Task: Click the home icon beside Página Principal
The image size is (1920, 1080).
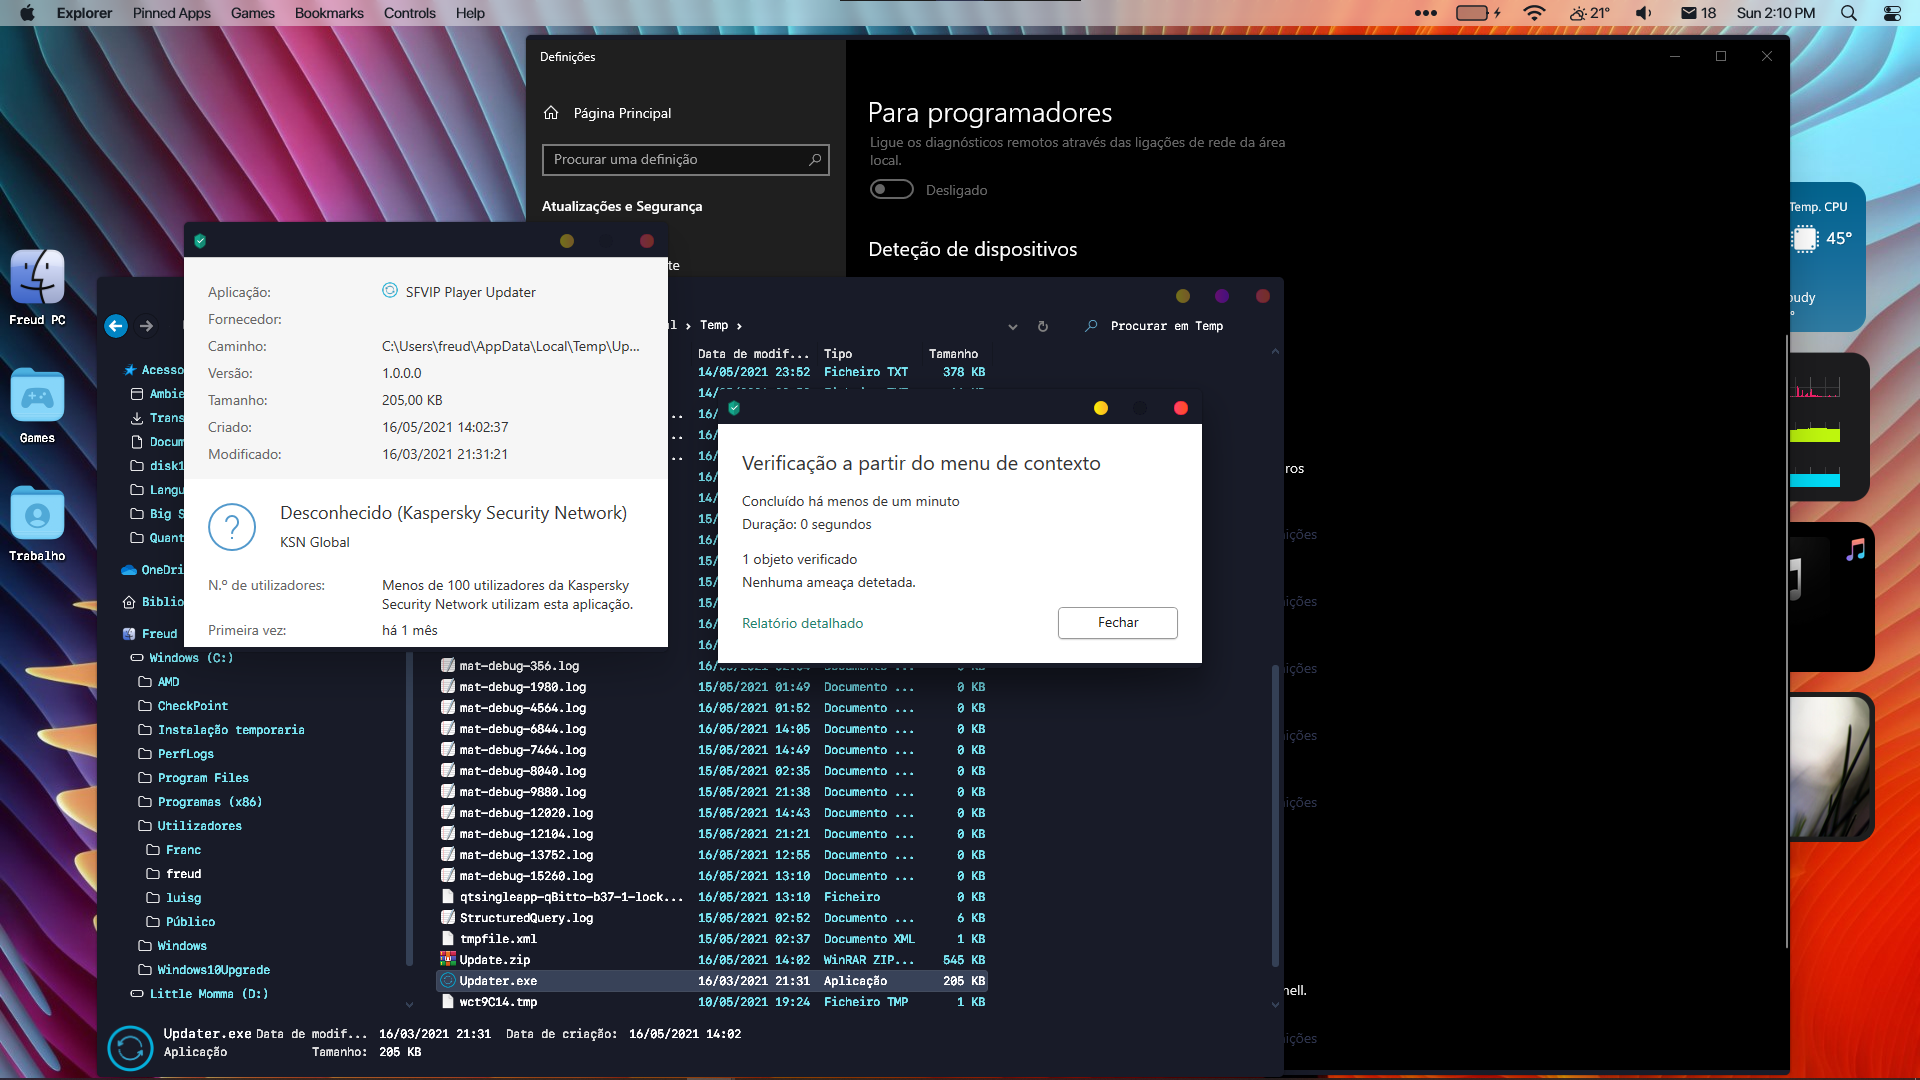Action: 551,113
